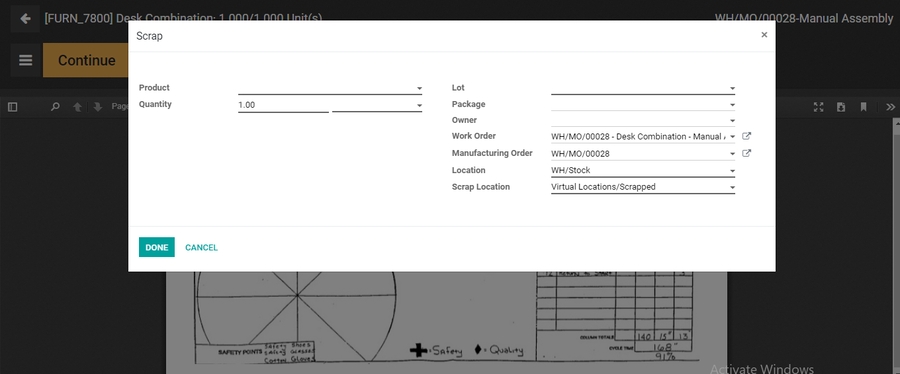This screenshot has height=374, width=900.
Task: Click the Continue button behind the dialog
Action: point(85,60)
